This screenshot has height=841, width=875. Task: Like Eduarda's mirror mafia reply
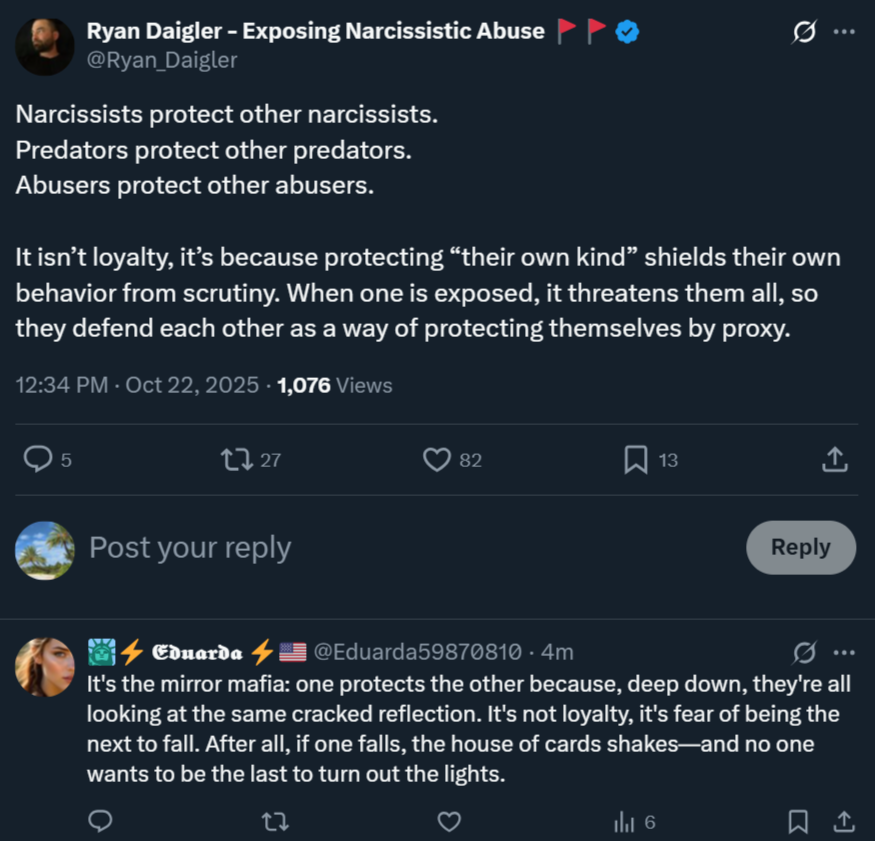[450, 822]
